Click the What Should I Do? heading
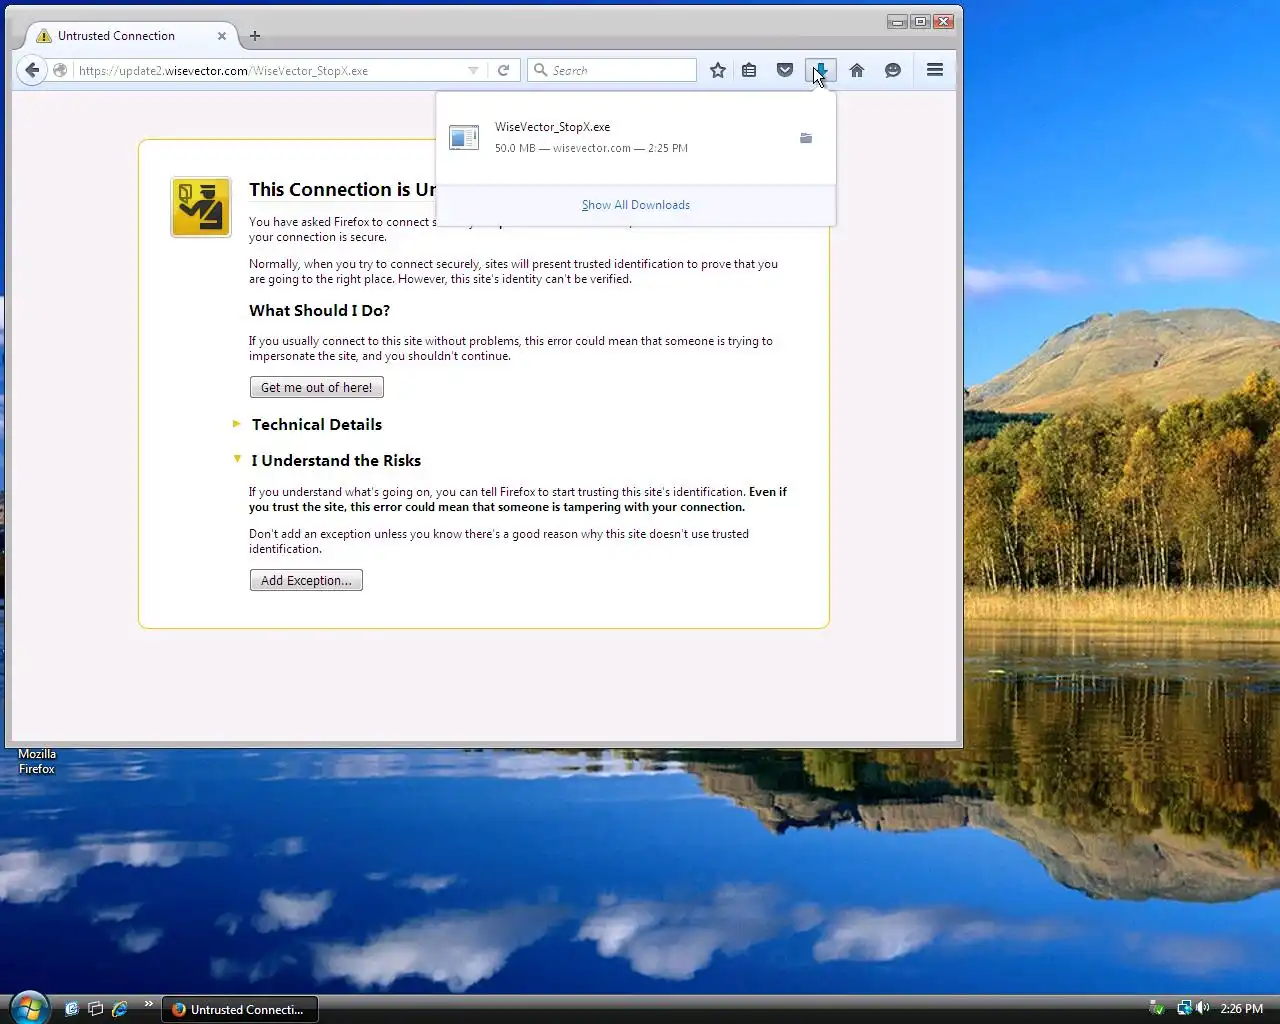This screenshot has width=1280, height=1024. pos(319,310)
